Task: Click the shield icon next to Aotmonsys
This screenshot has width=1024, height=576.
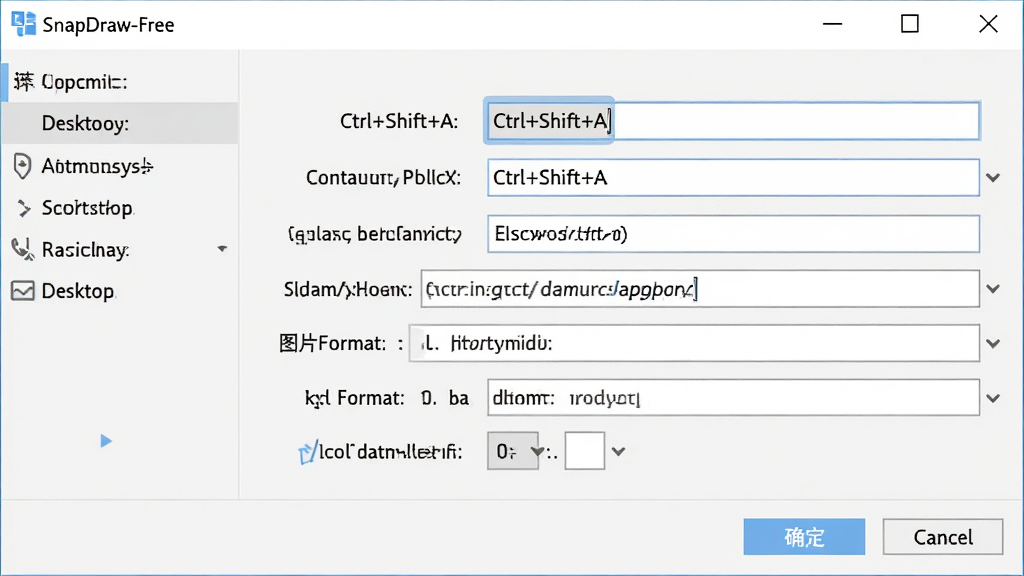Action: [22, 166]
